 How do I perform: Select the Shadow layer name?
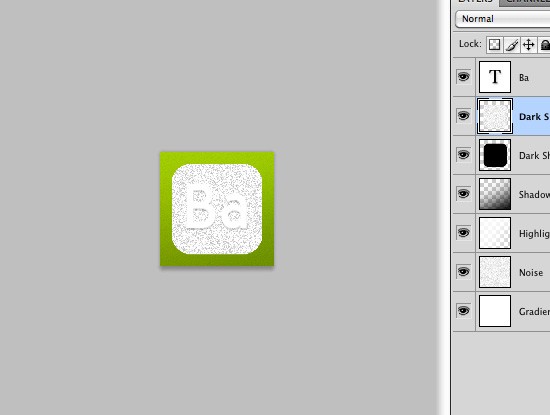coord(534,194)
